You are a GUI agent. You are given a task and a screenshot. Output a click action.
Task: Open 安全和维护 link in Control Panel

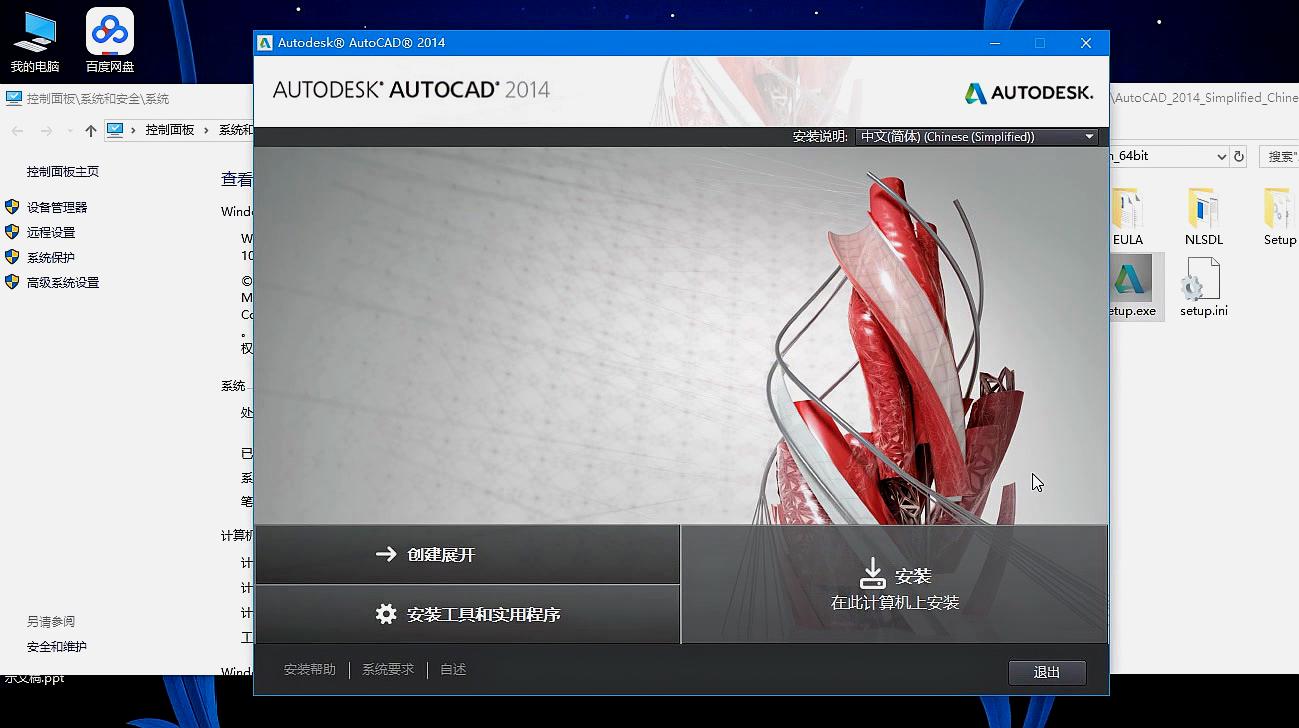[x=57, y=646]
